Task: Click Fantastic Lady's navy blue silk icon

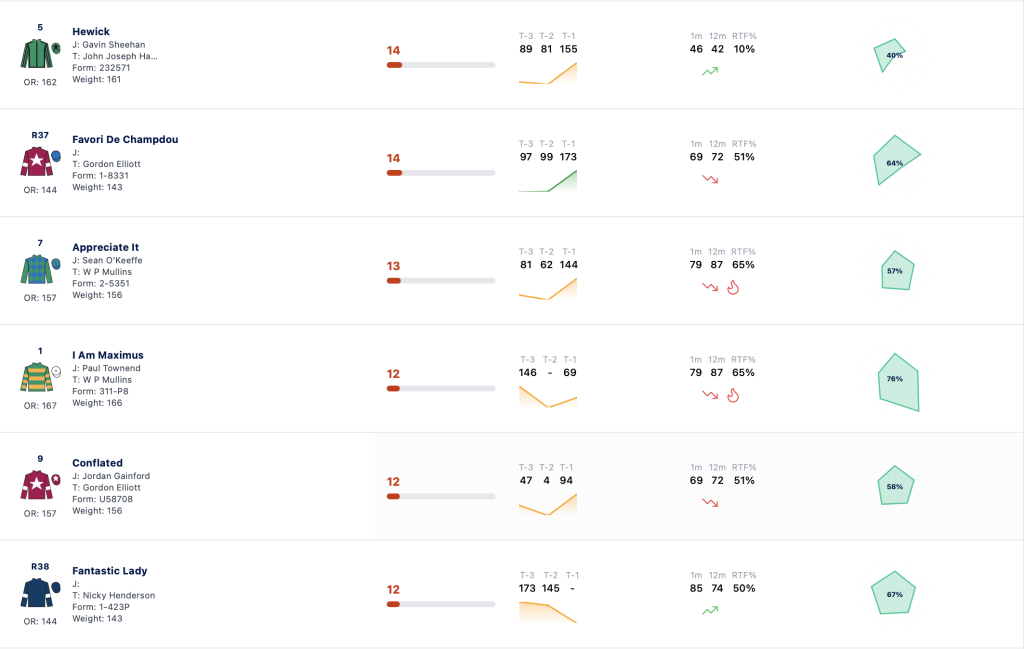Action: point(37,593)
